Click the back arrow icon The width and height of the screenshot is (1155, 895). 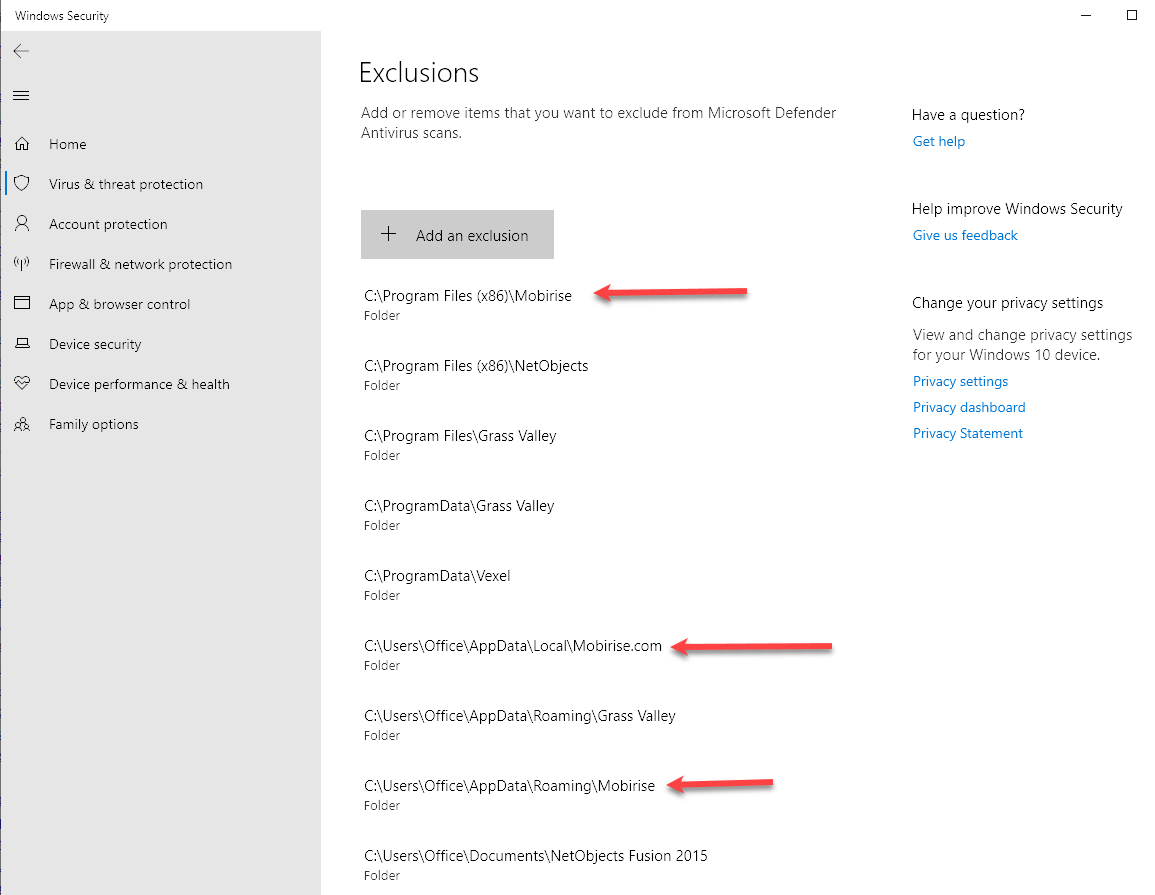[x=21, y=51]
